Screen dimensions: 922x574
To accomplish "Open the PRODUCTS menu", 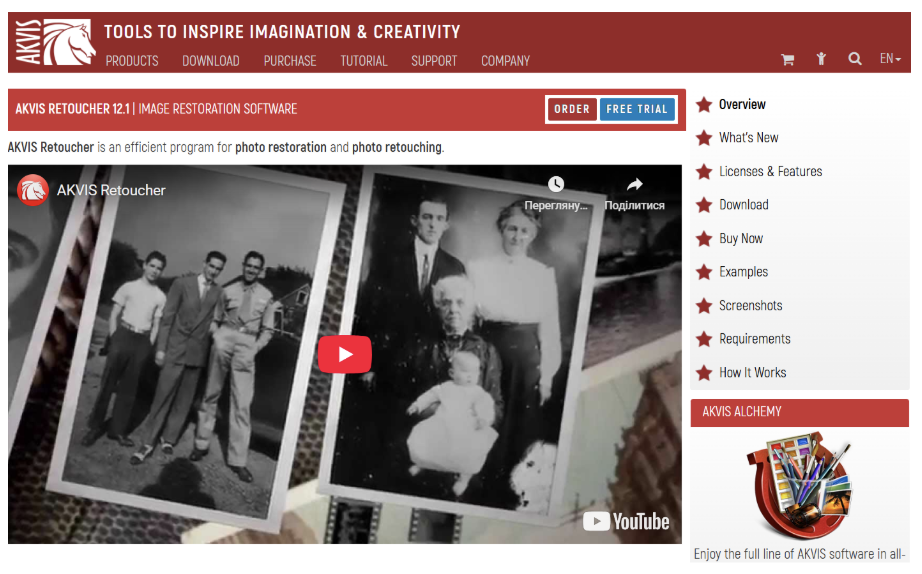I will (132, 61).
